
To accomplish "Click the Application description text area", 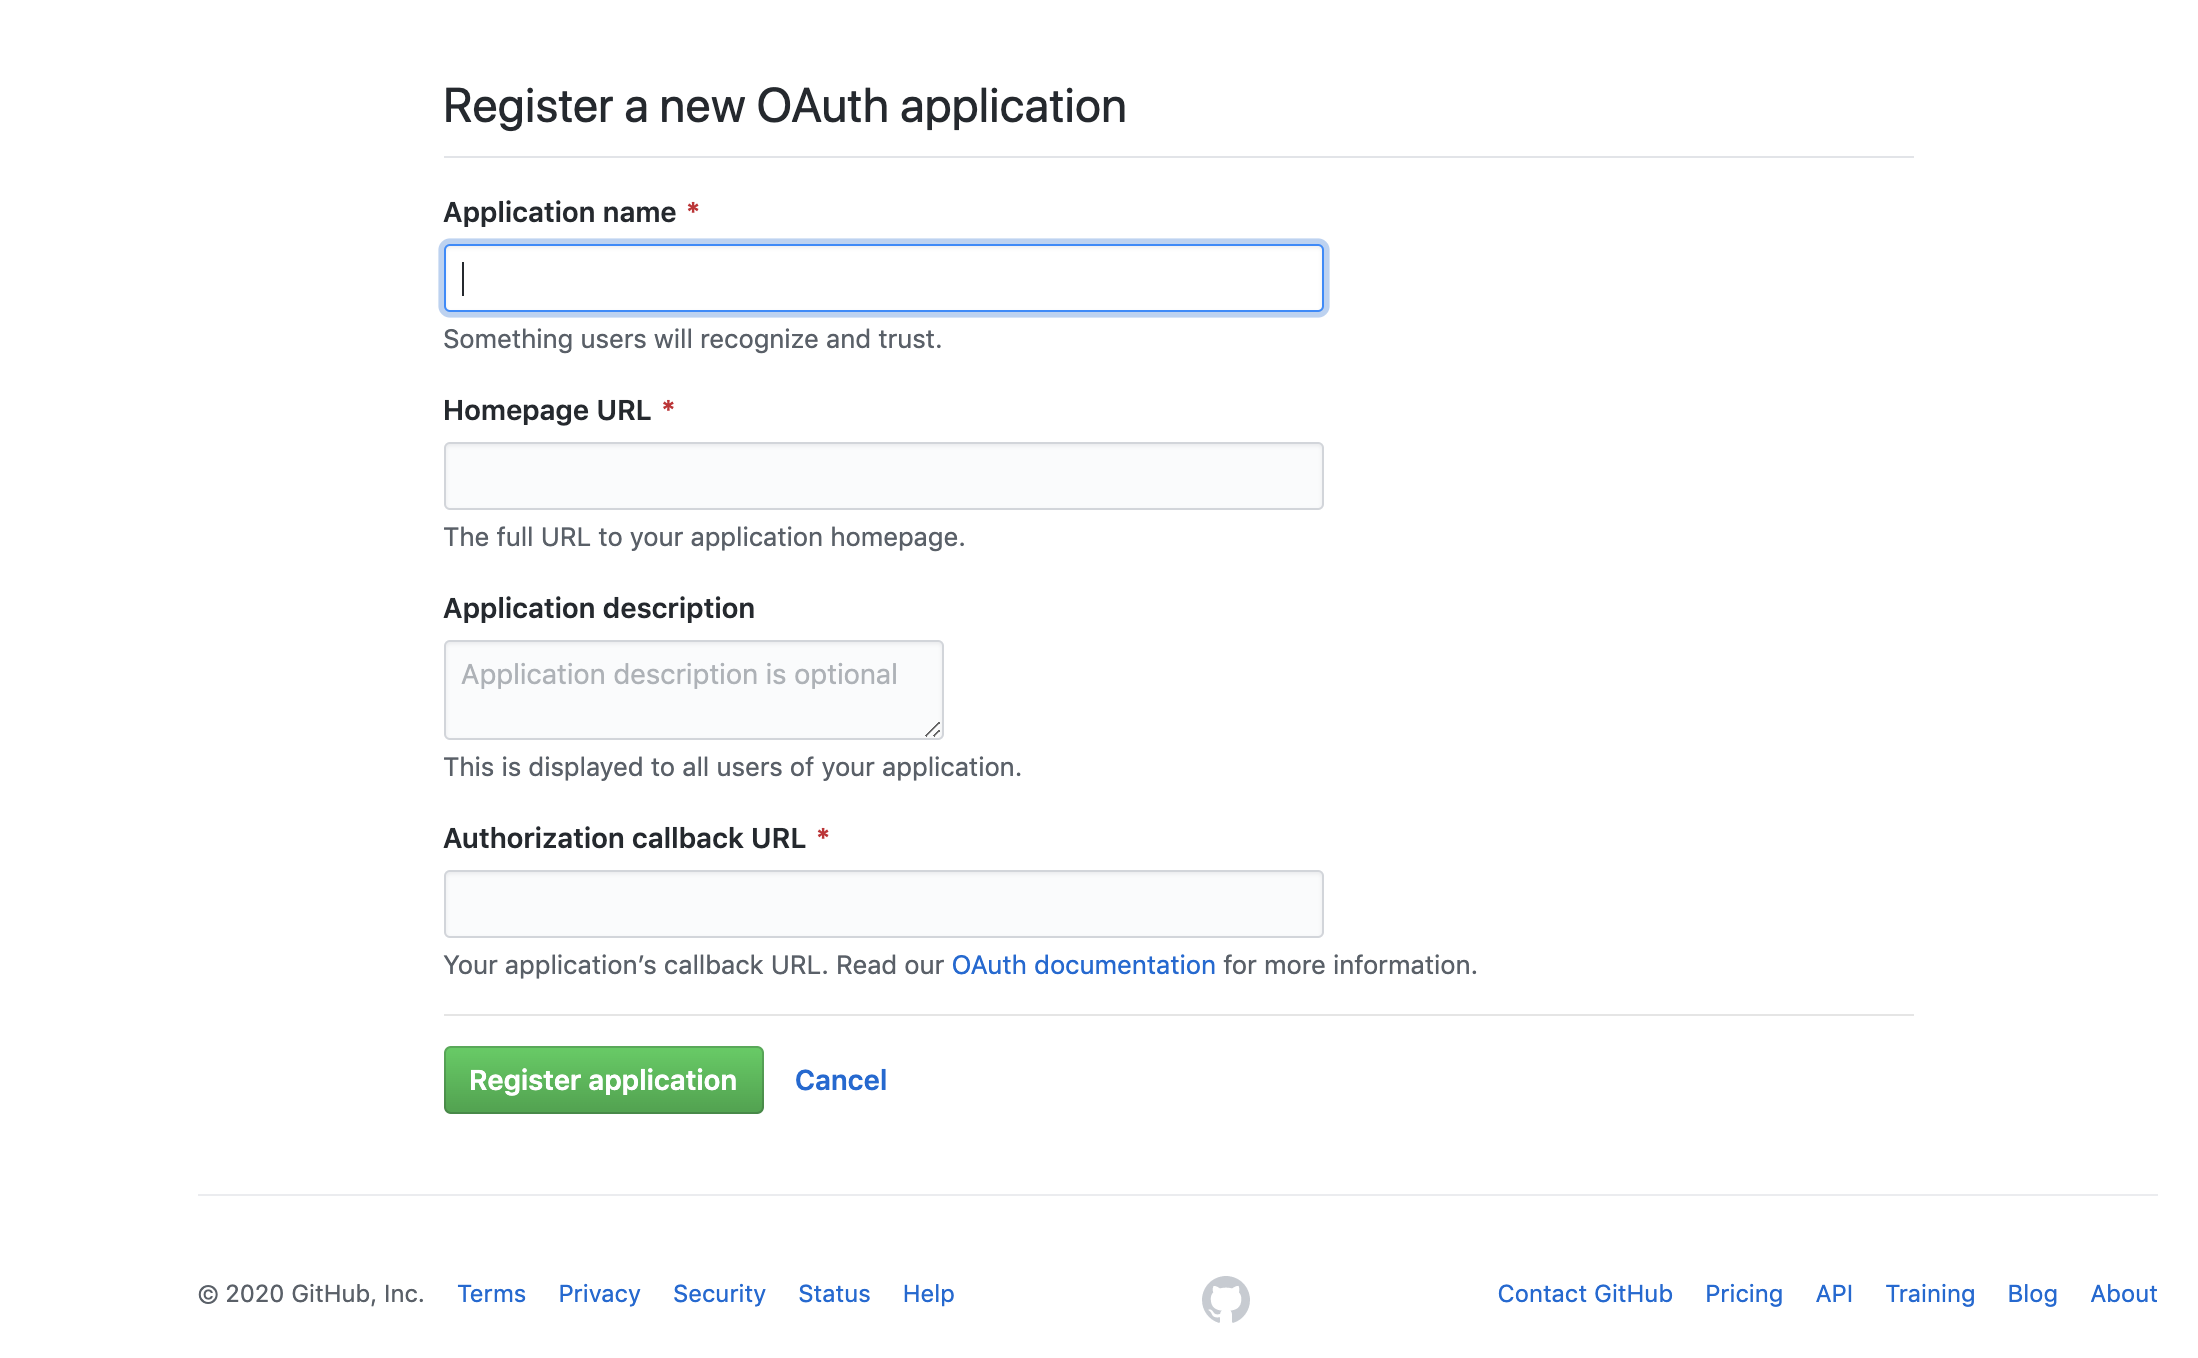I will [693, 689].
